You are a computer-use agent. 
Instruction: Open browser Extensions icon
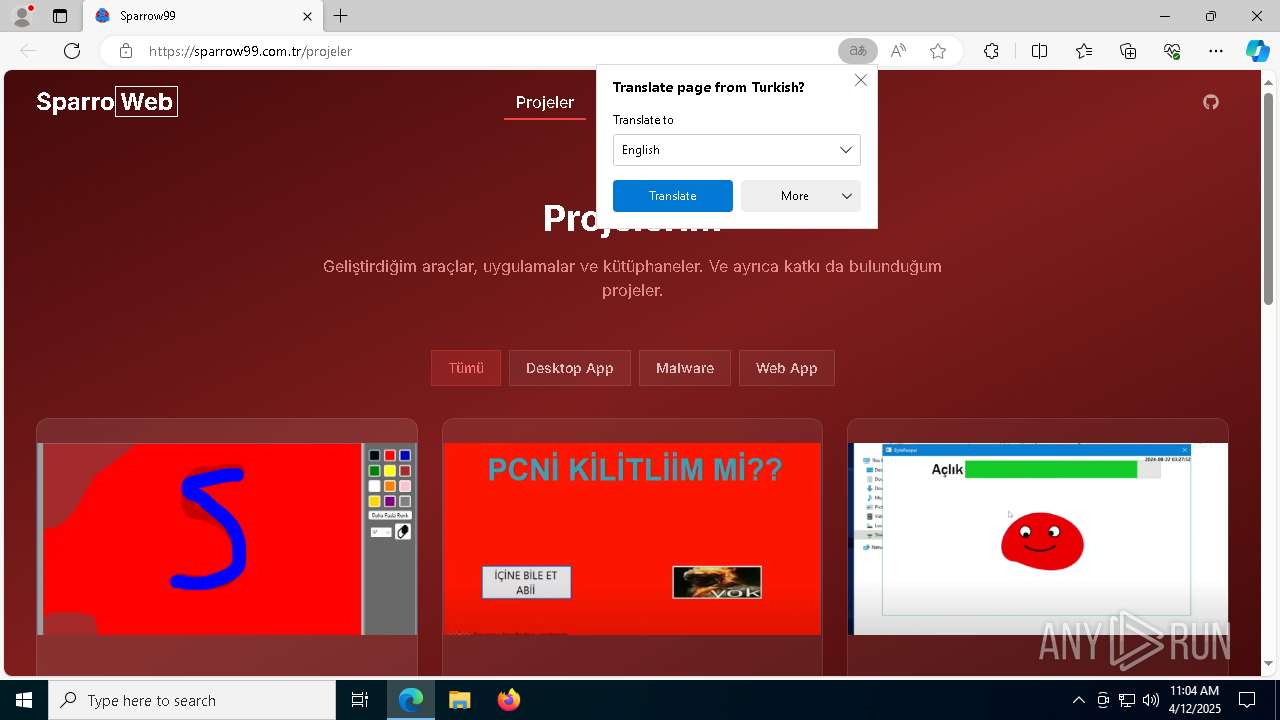991,51
